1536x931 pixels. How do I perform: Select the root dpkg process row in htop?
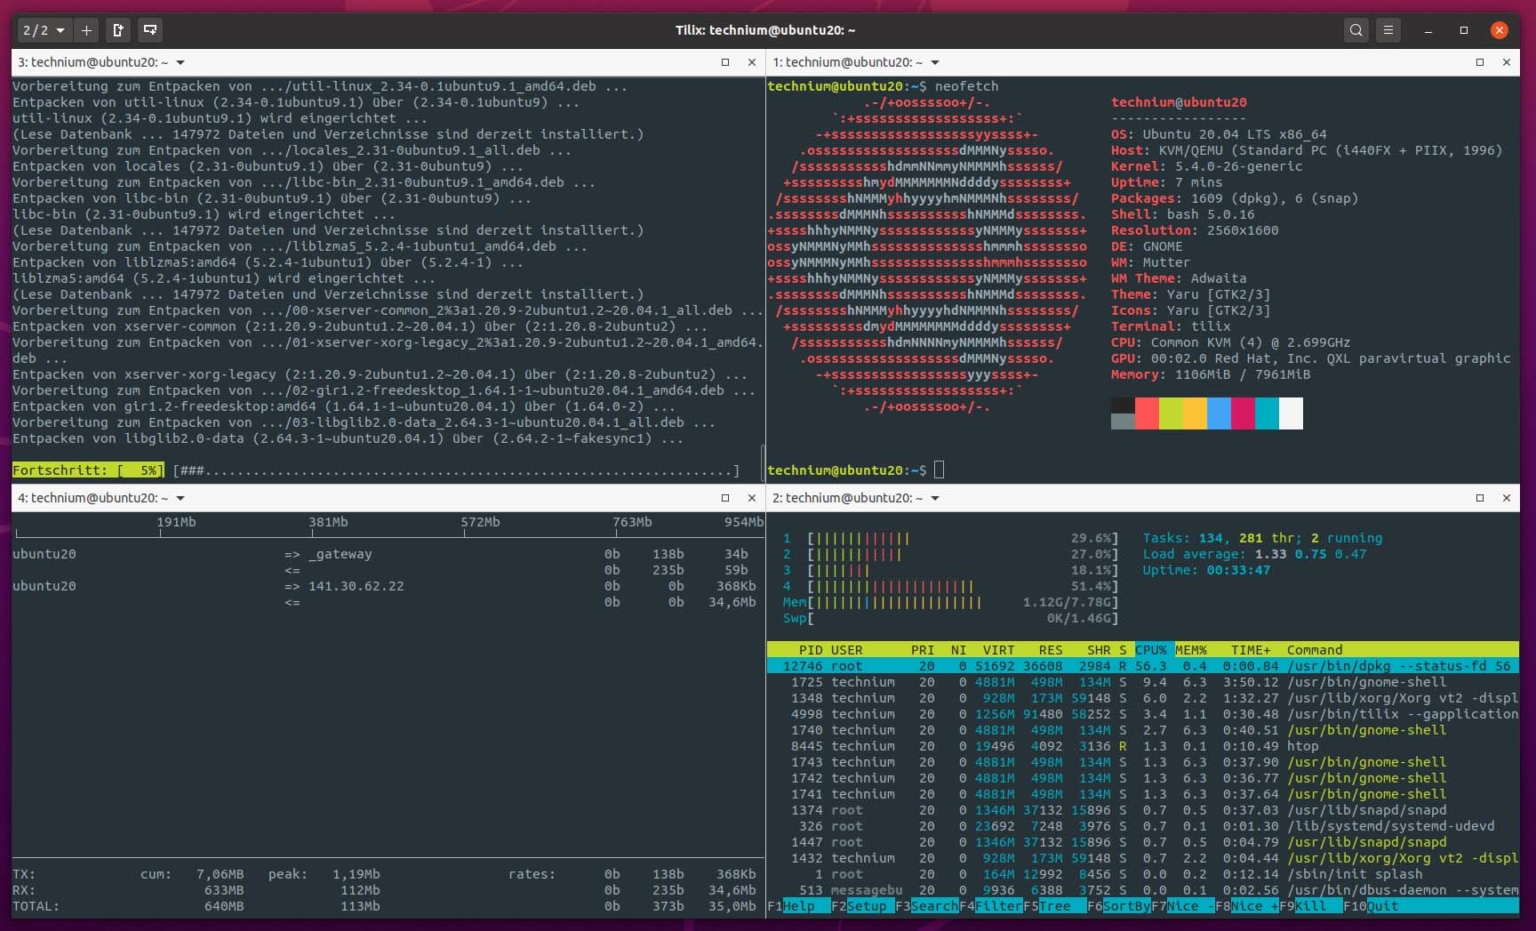[1000, 665]
